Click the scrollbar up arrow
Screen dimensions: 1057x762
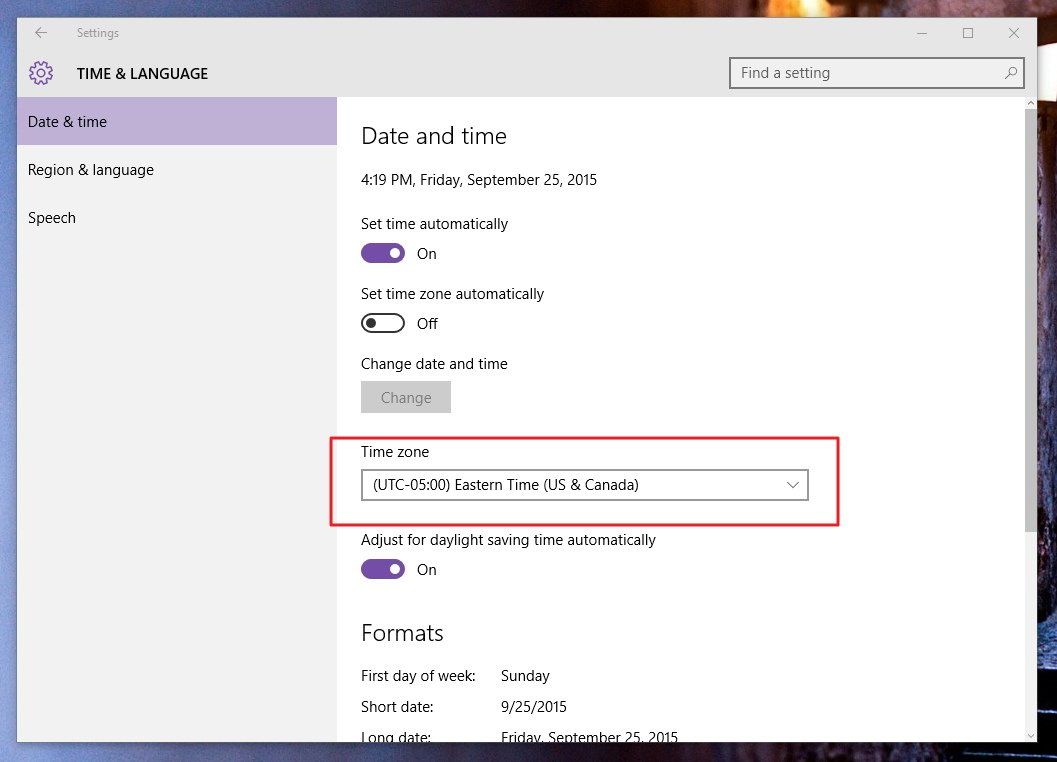coord(1030,101)
